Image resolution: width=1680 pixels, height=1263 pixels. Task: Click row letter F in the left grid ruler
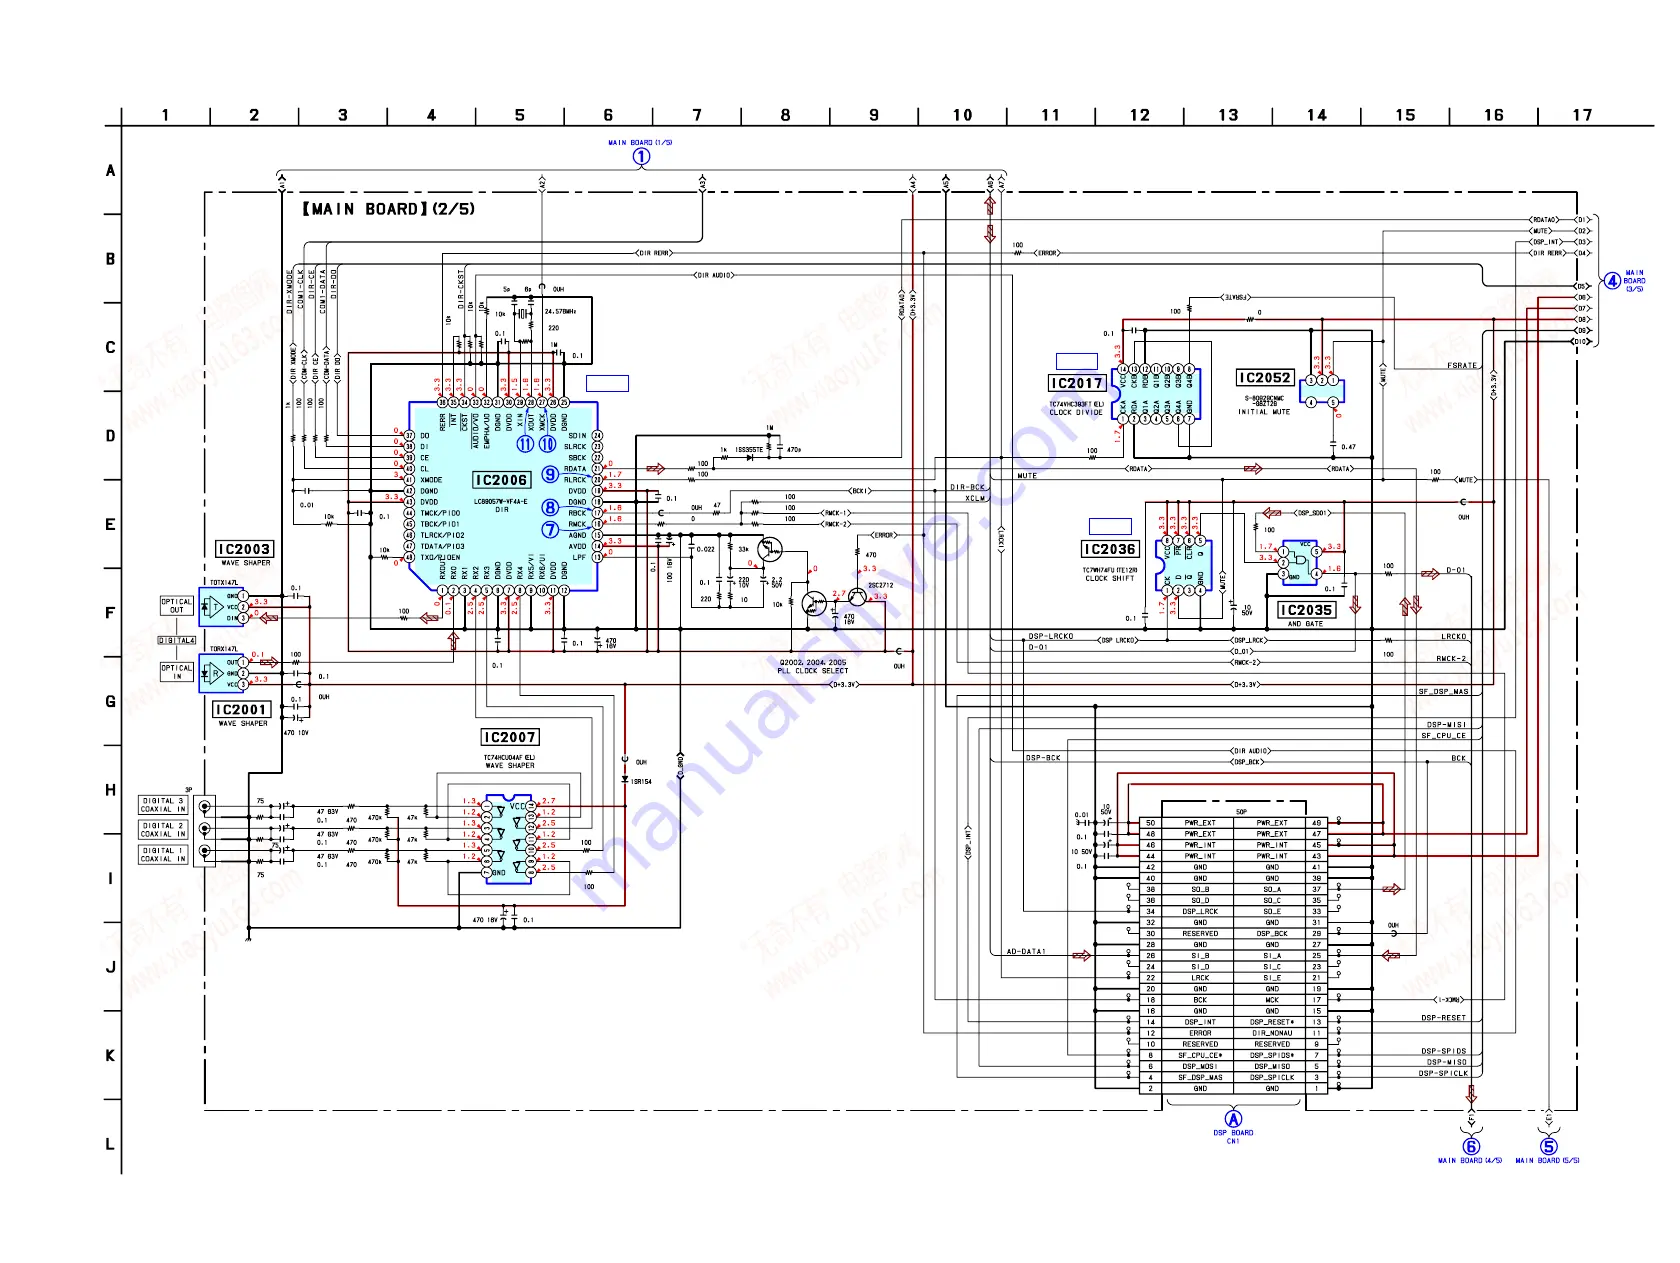click(x=110, y=613)
